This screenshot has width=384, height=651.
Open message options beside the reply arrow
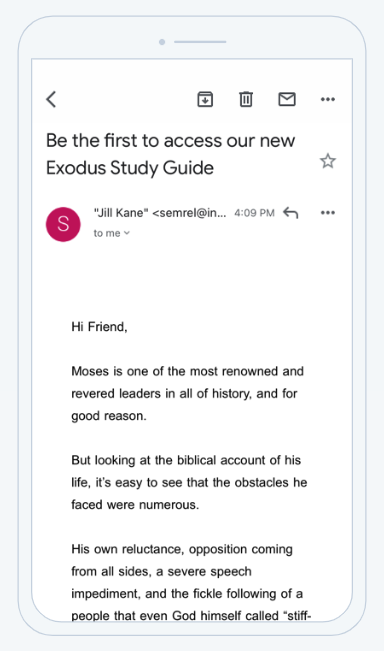[x=328, y=213]
